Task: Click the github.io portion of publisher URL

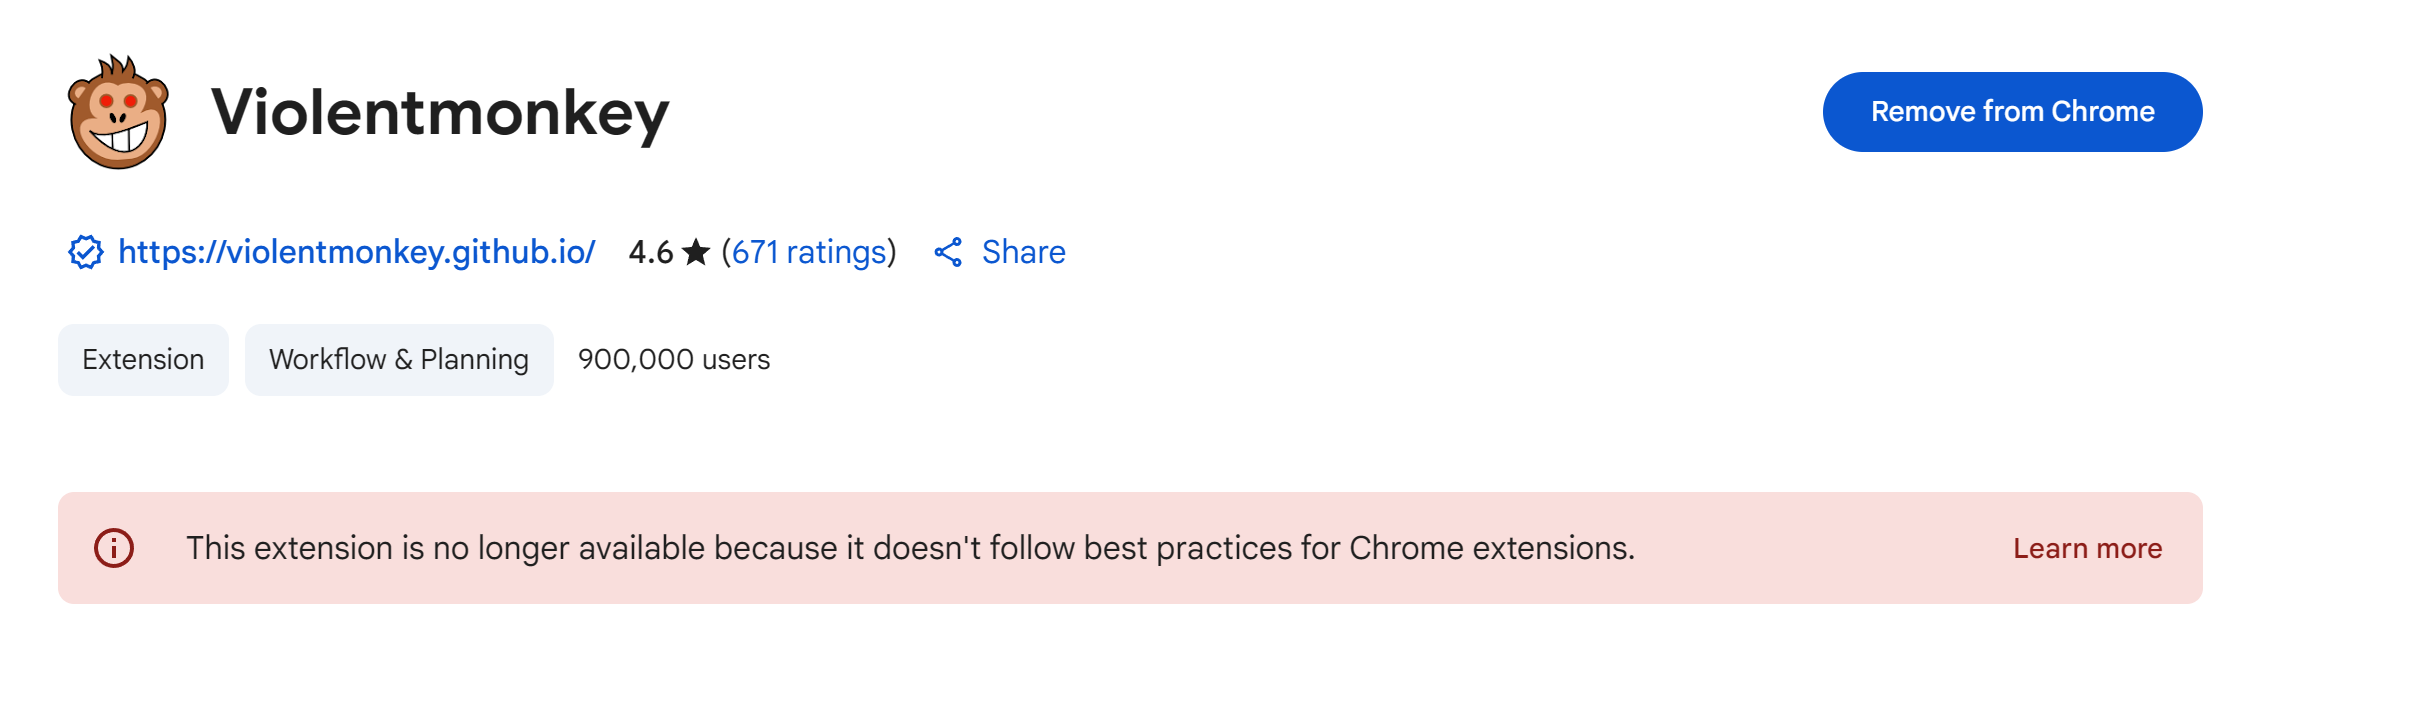Action: pyautogui.click(x=523, y=252)
